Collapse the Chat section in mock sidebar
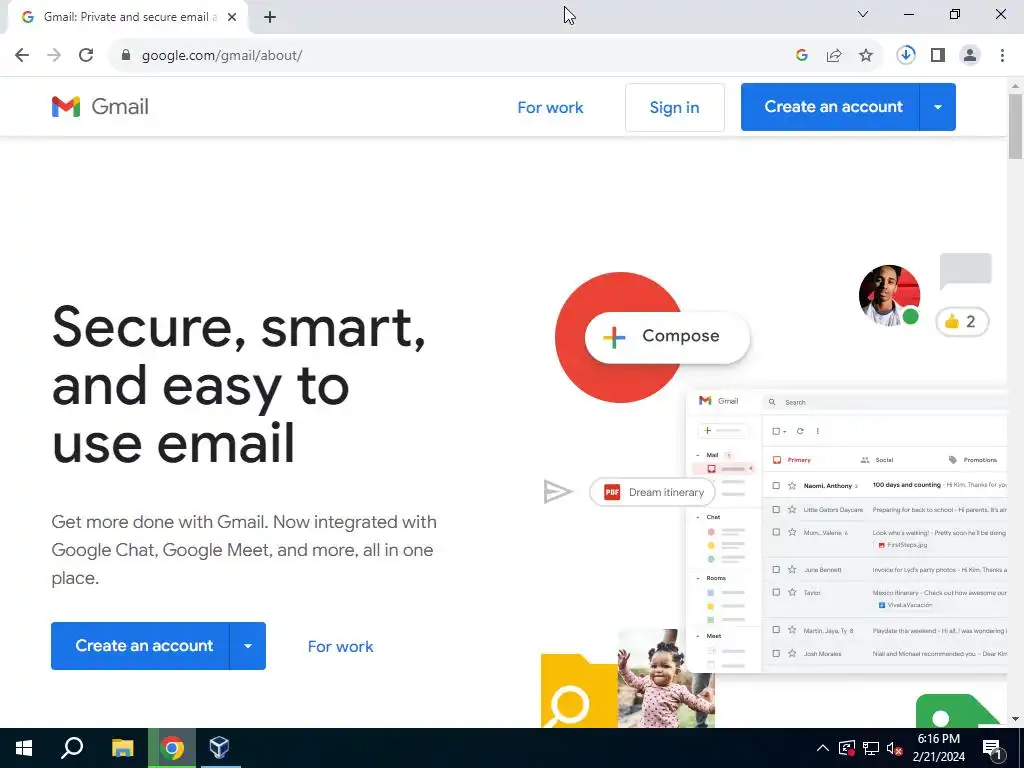The width and height of the screenshot is (1024, 768). pos(697,517)
